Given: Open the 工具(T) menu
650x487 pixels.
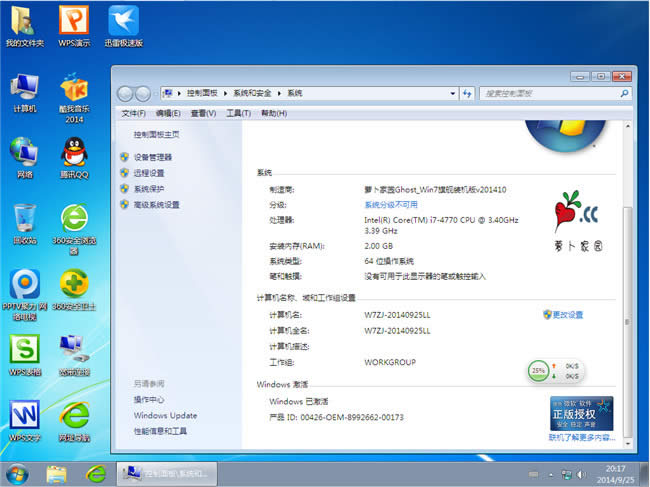Looking at the screenshot, I should [238, 113].
